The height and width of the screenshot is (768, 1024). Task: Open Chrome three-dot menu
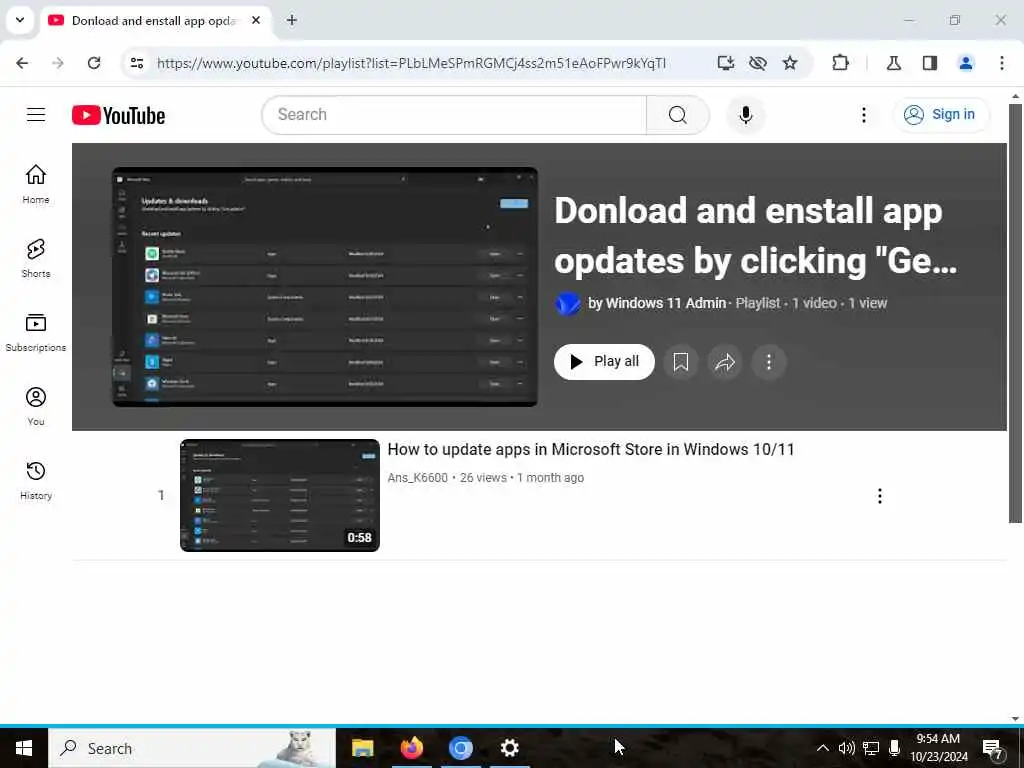tap(1002, 63)
